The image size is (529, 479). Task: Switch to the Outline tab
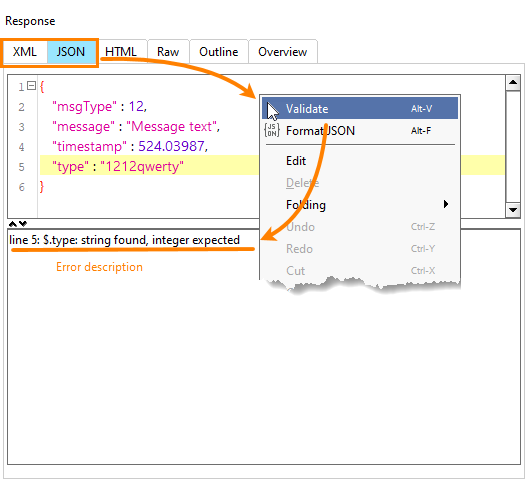pos(219,52)
